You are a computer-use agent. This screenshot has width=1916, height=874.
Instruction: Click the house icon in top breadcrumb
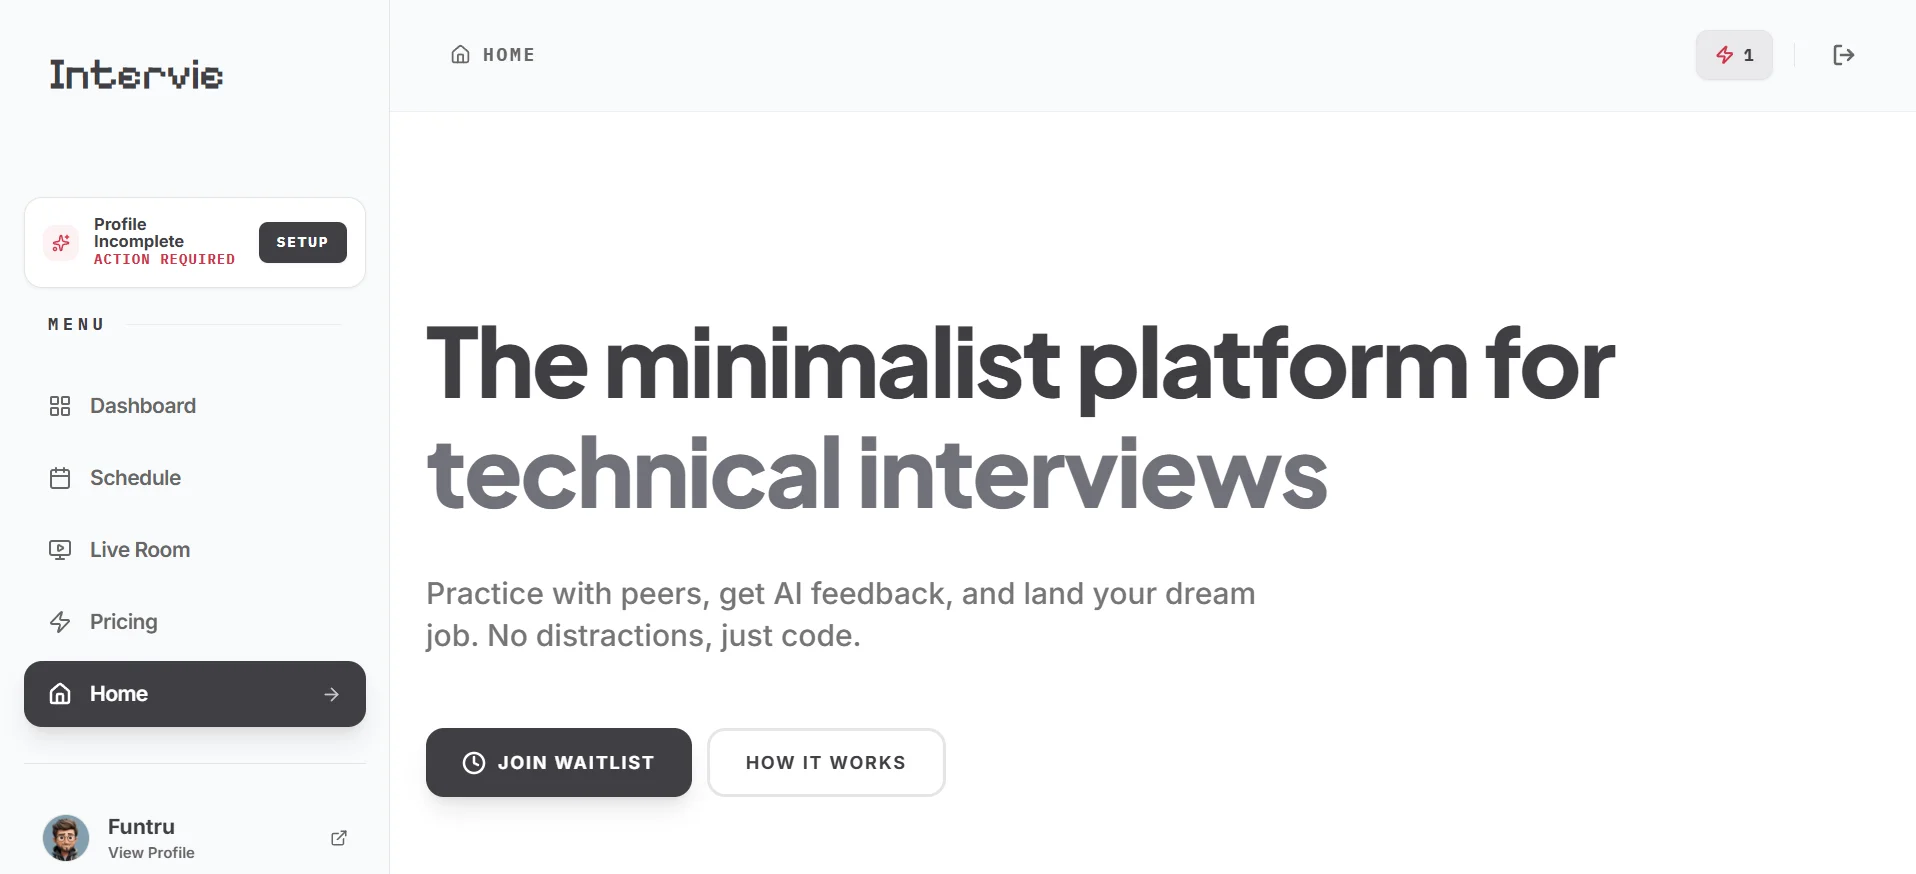coord(460,55)
